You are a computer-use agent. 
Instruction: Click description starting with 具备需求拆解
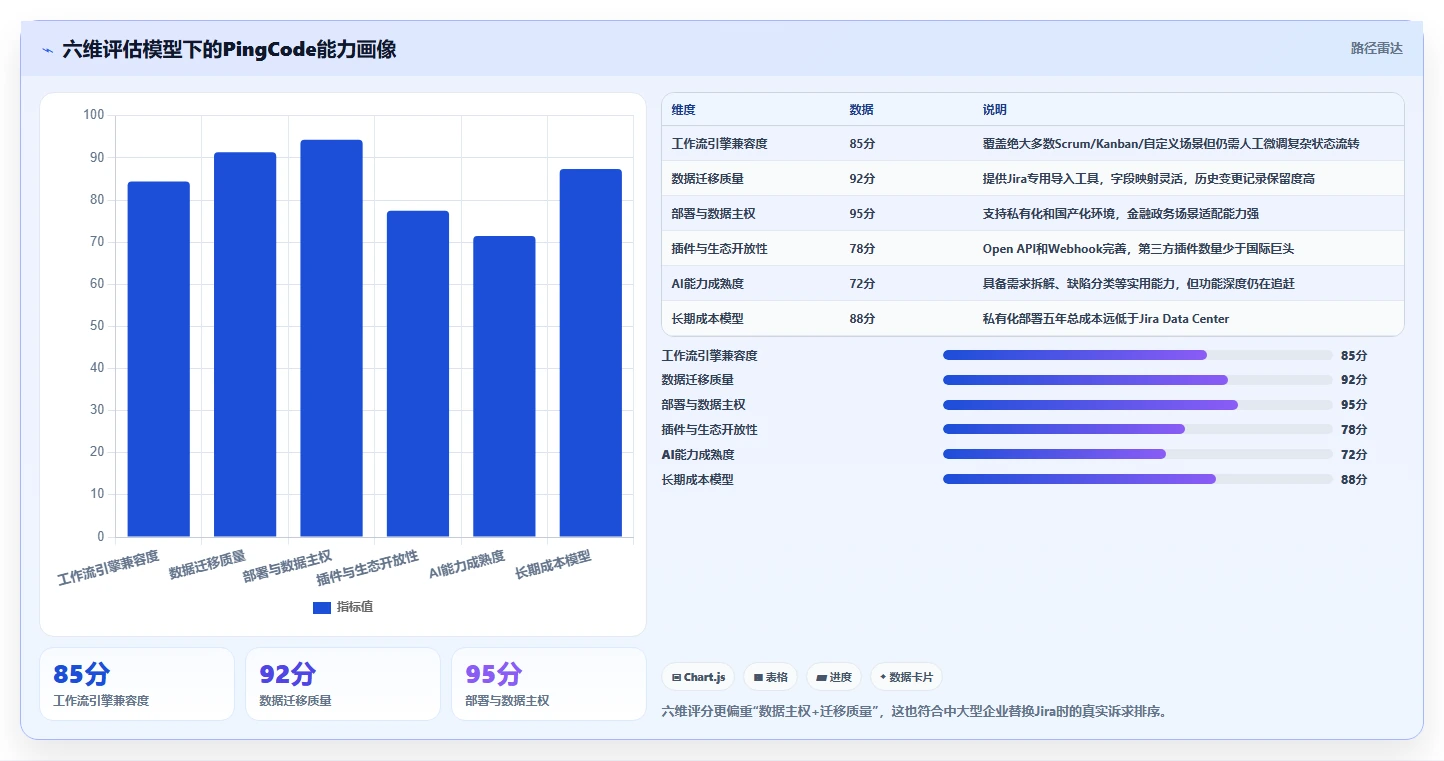[1138, 284]
